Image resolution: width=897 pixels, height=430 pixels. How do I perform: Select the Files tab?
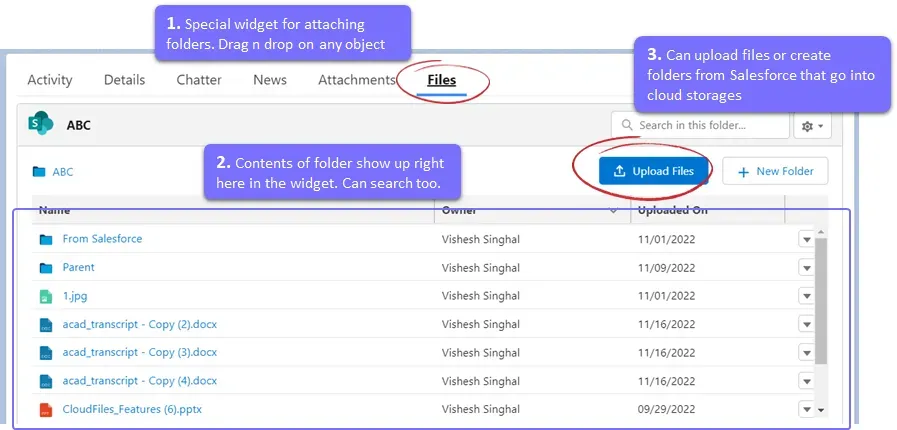(x=442, y=80)
